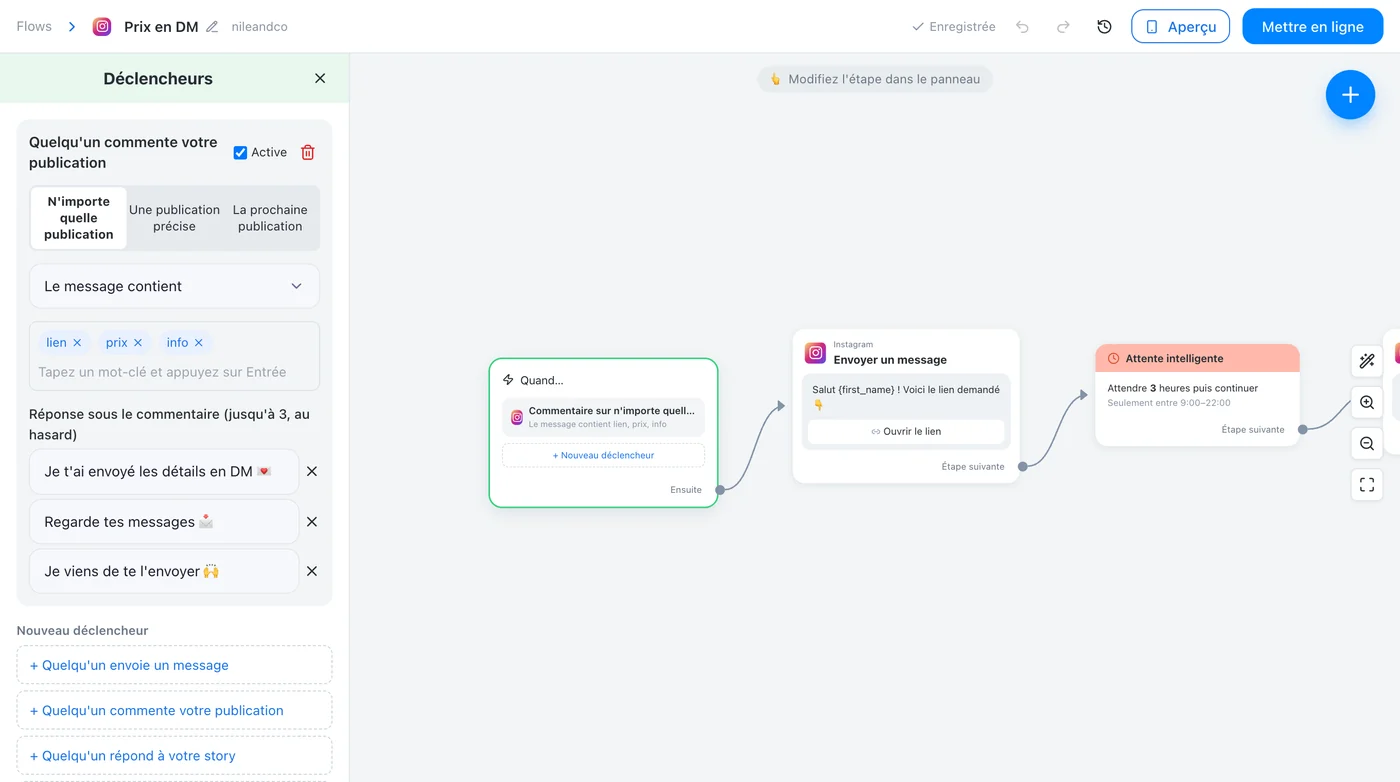Click the 'nileandco' account name
1400x782 pixels.
coord(259,27)
